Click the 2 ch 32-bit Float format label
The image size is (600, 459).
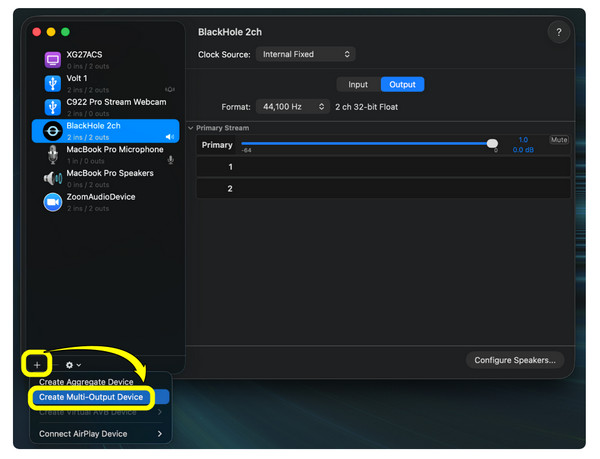[366, 107]
